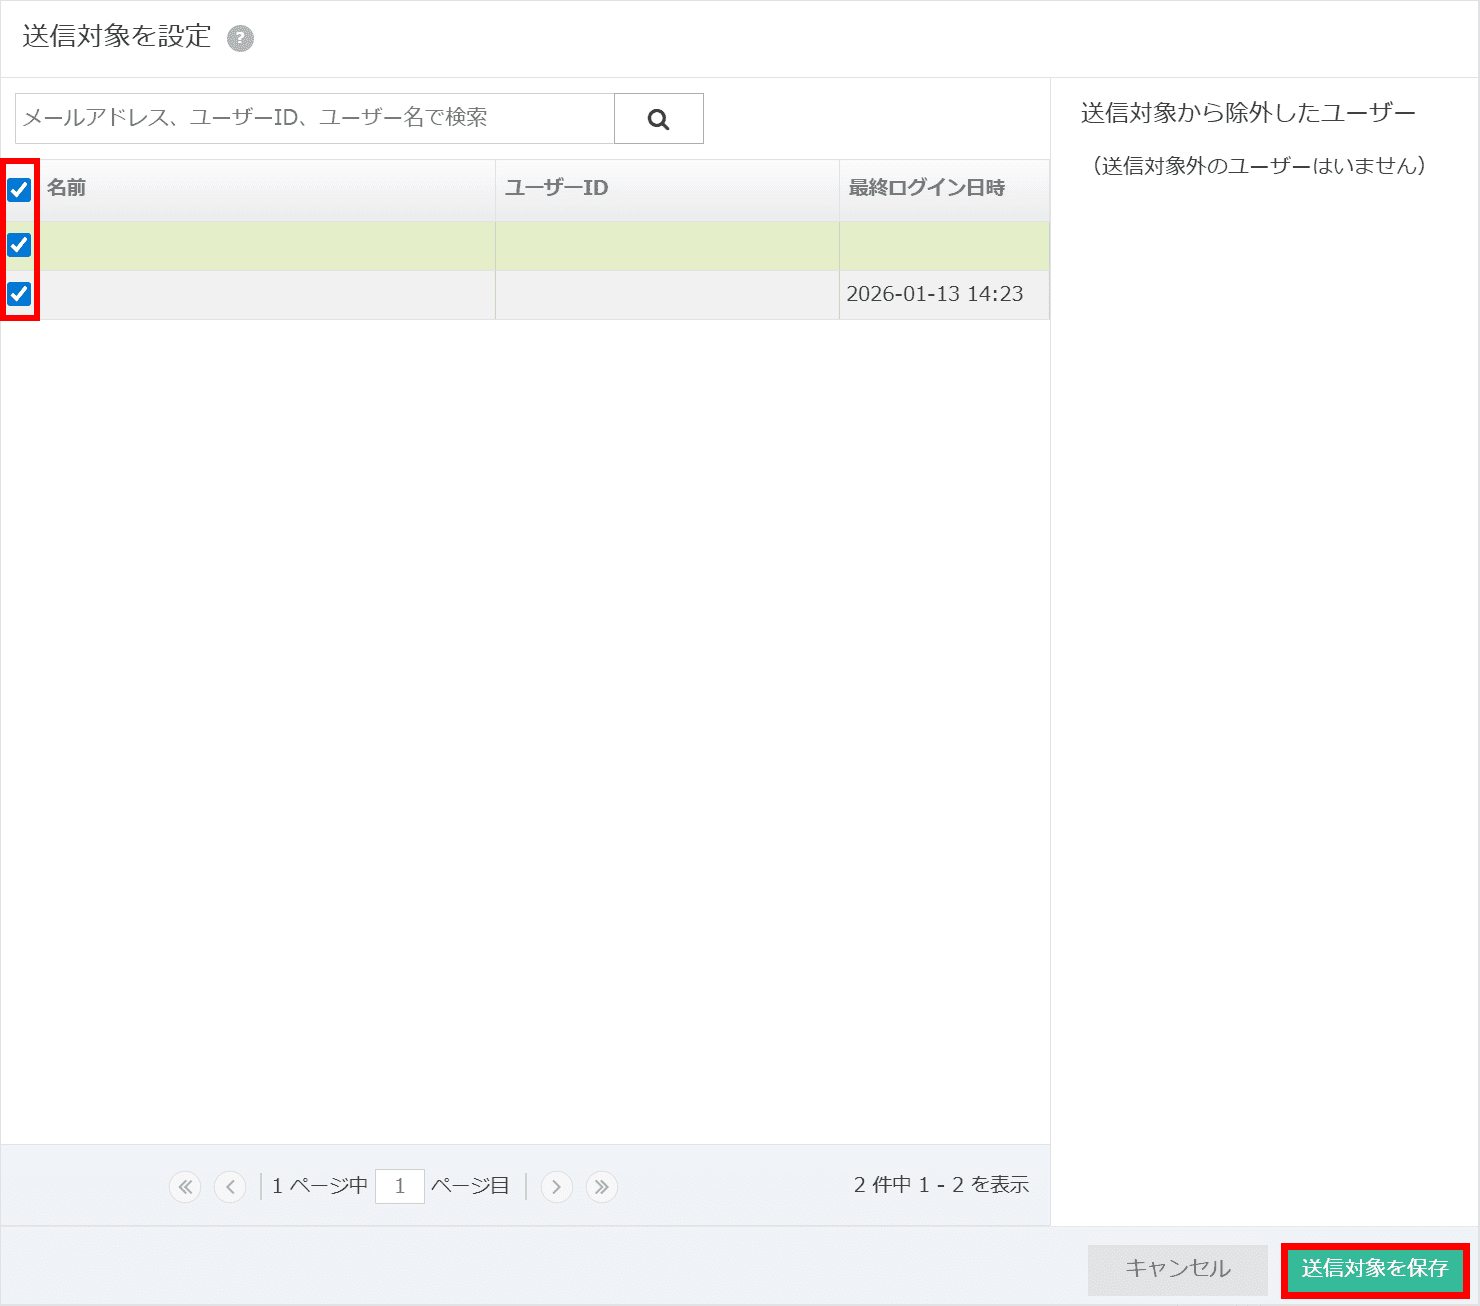
Task: Sort by the 最終ログイン日時 column header
Action: [926, 188]
